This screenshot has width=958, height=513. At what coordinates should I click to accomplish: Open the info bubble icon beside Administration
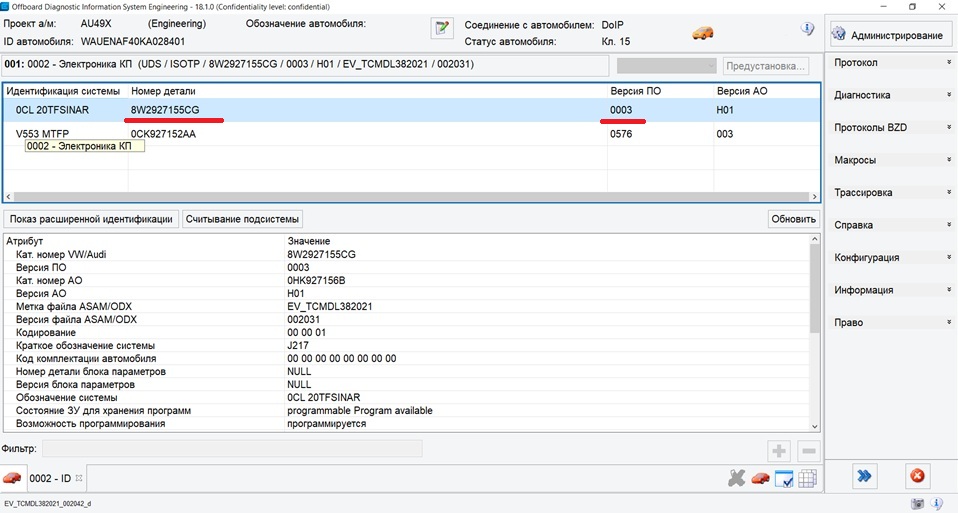[808, 29]
